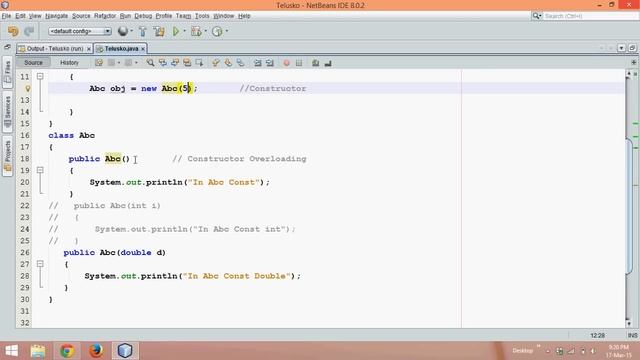Screen dimensions: 640x360
Task: Toggle Highlight Search icon
Action: pos(187,63)
